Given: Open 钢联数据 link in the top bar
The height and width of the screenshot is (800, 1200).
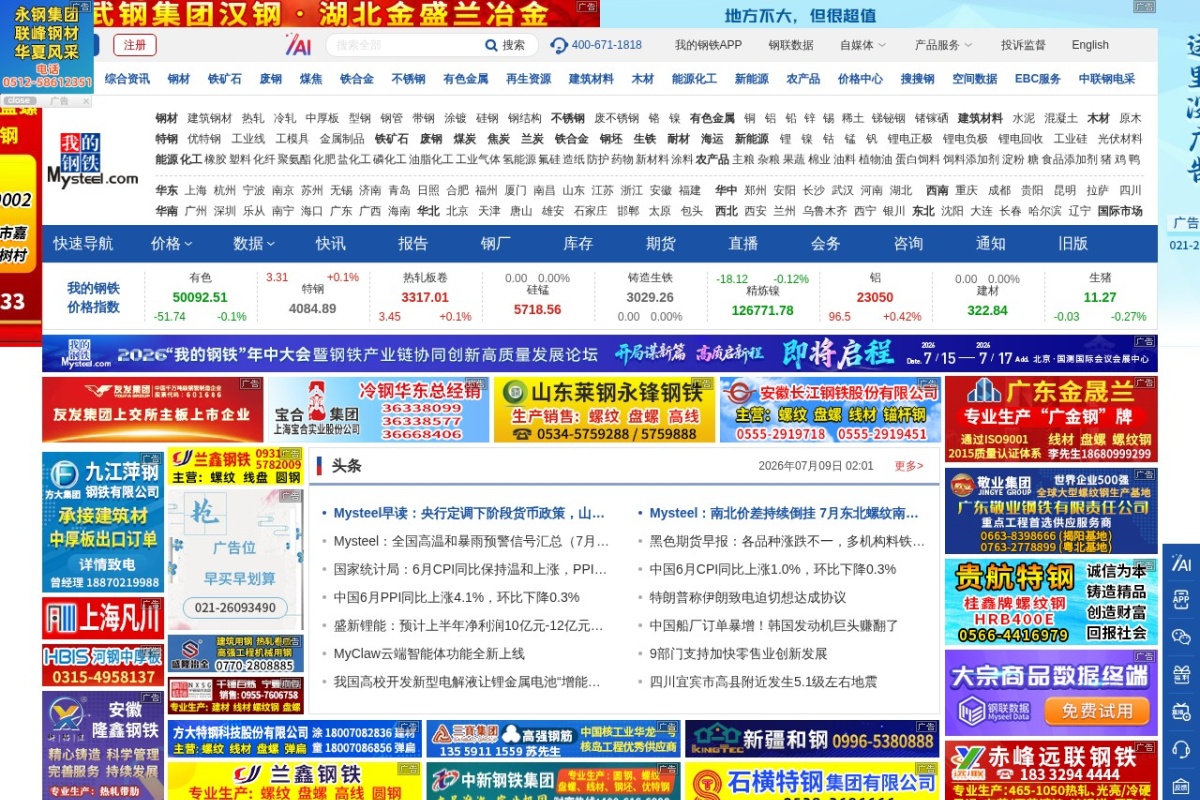Looking at the screenshot, I should click(791, 45).
